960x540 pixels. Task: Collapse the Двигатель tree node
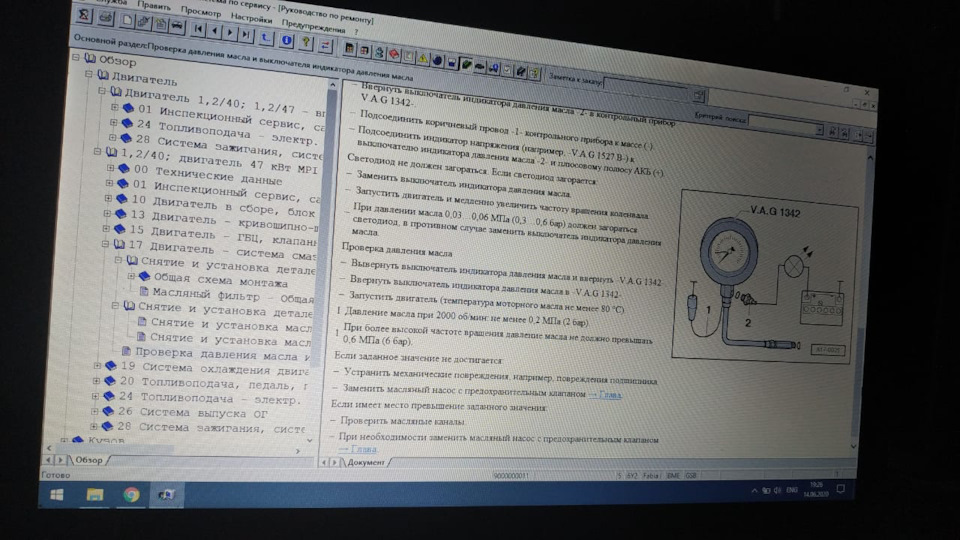pos(89,74)
